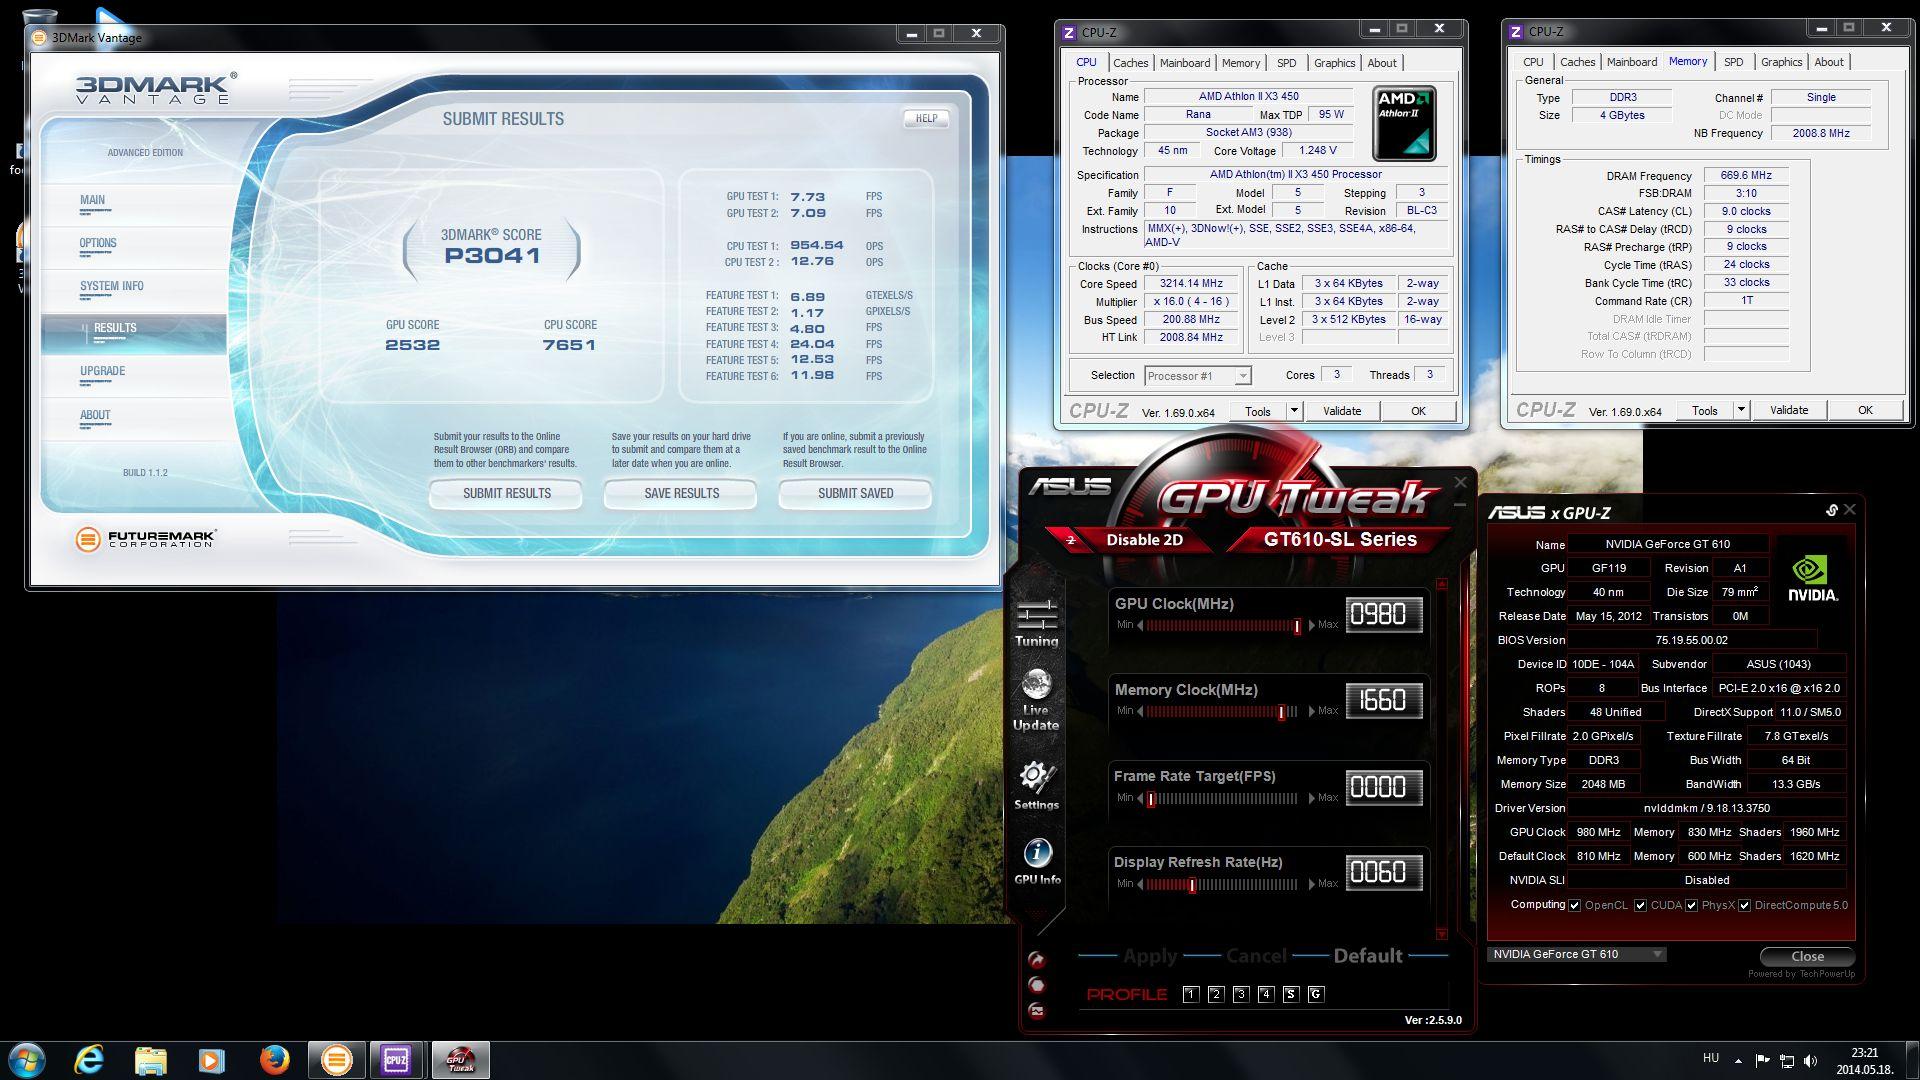Click the CPU-Z taskbar icon
The width and height of the screenshot is (1920, 1080).
(x=396, y=1059)
